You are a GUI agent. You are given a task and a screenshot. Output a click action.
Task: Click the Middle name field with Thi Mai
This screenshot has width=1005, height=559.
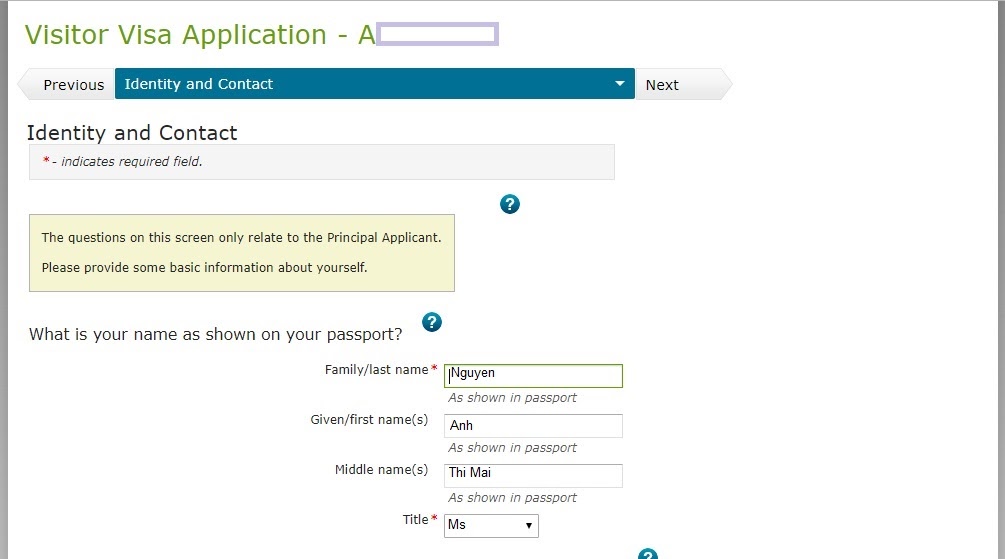(x=533, y=475)
